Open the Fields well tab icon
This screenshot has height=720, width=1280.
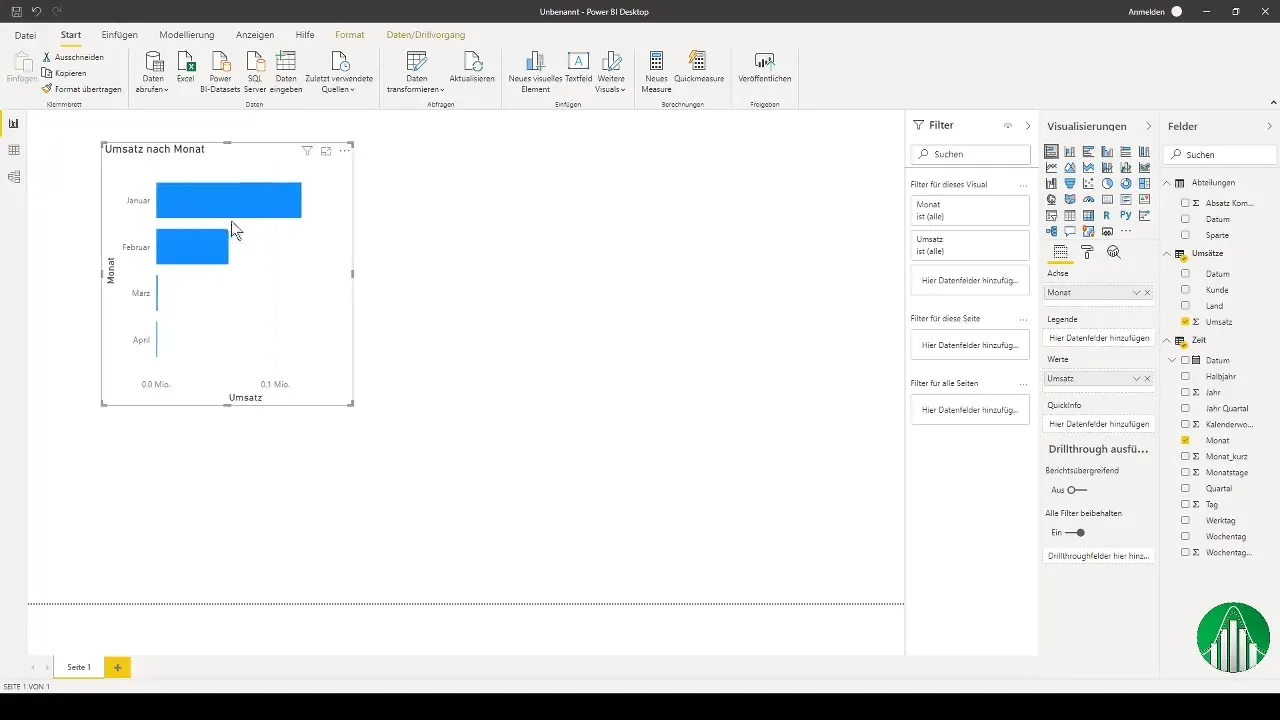pyautogui.click(x=1061, y=252)
